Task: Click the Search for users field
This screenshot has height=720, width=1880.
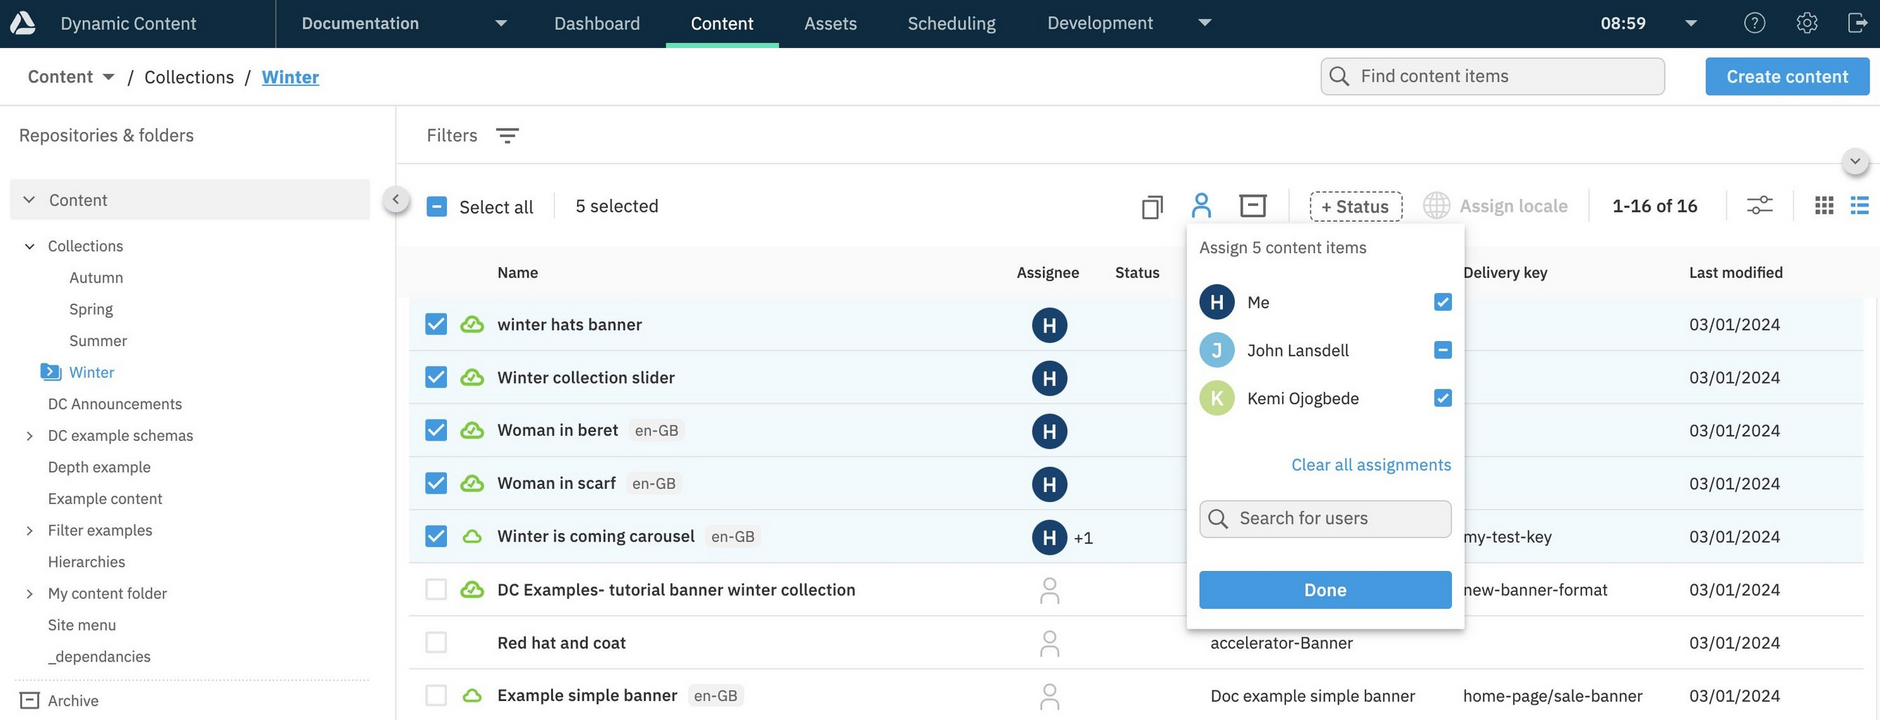Action: [1325, 518]
